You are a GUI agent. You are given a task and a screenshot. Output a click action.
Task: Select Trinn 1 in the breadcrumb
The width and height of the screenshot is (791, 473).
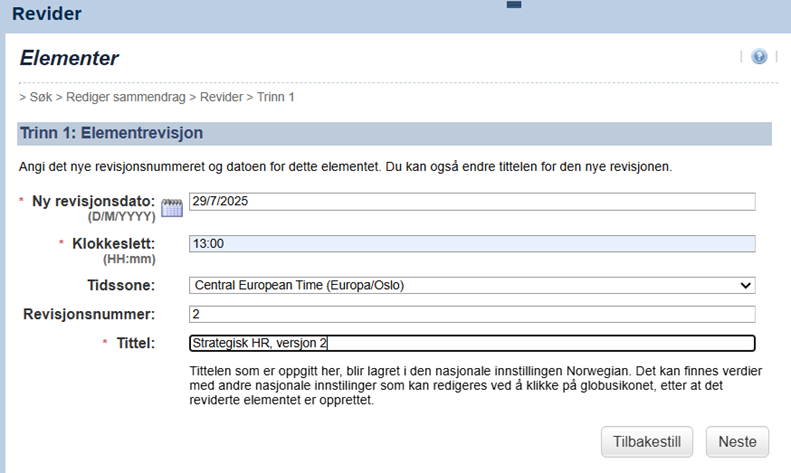(x=275, y=97)
